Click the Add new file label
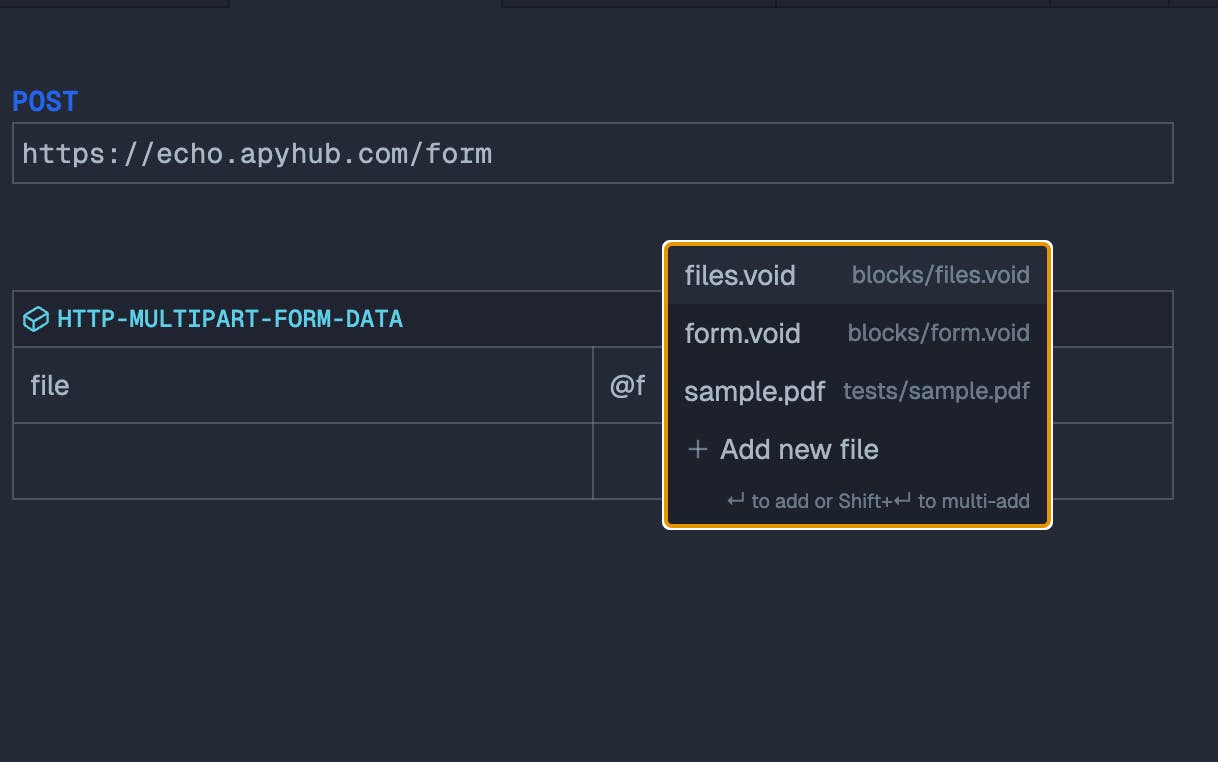 point(799,450)
